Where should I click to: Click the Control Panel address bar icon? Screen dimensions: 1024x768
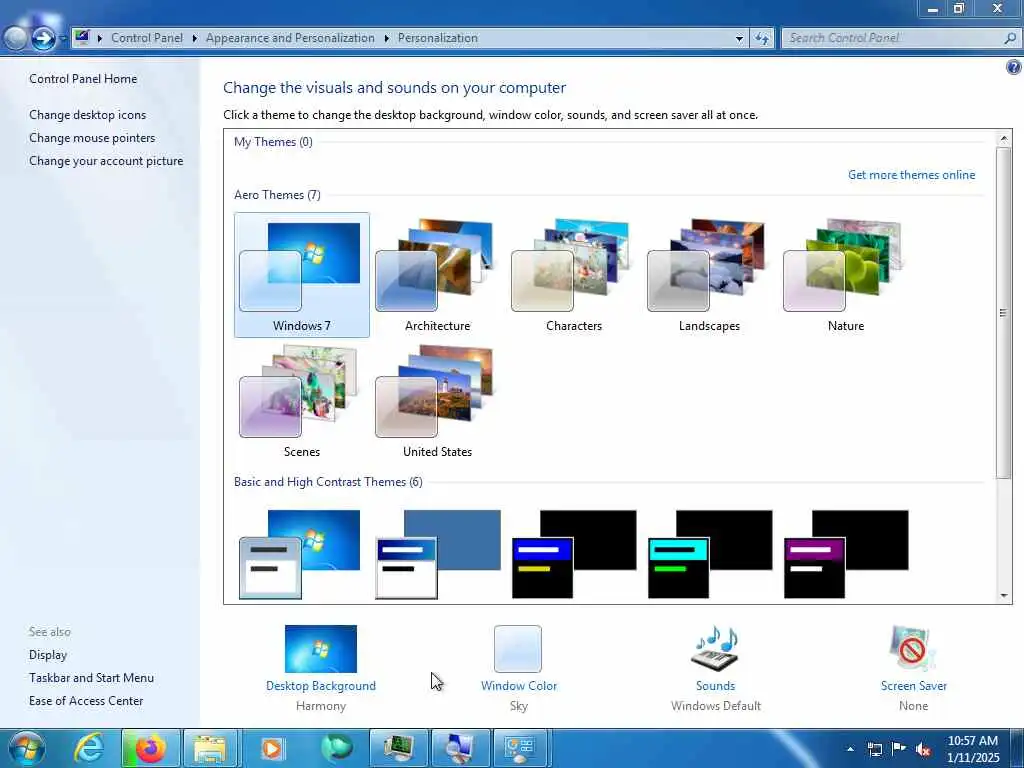(x=82, y=38)
